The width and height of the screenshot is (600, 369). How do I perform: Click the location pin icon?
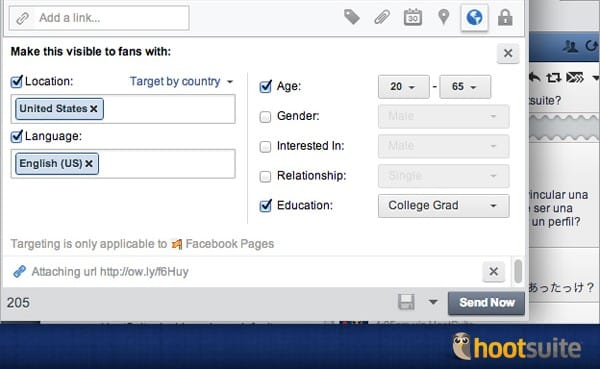point(443,17)
